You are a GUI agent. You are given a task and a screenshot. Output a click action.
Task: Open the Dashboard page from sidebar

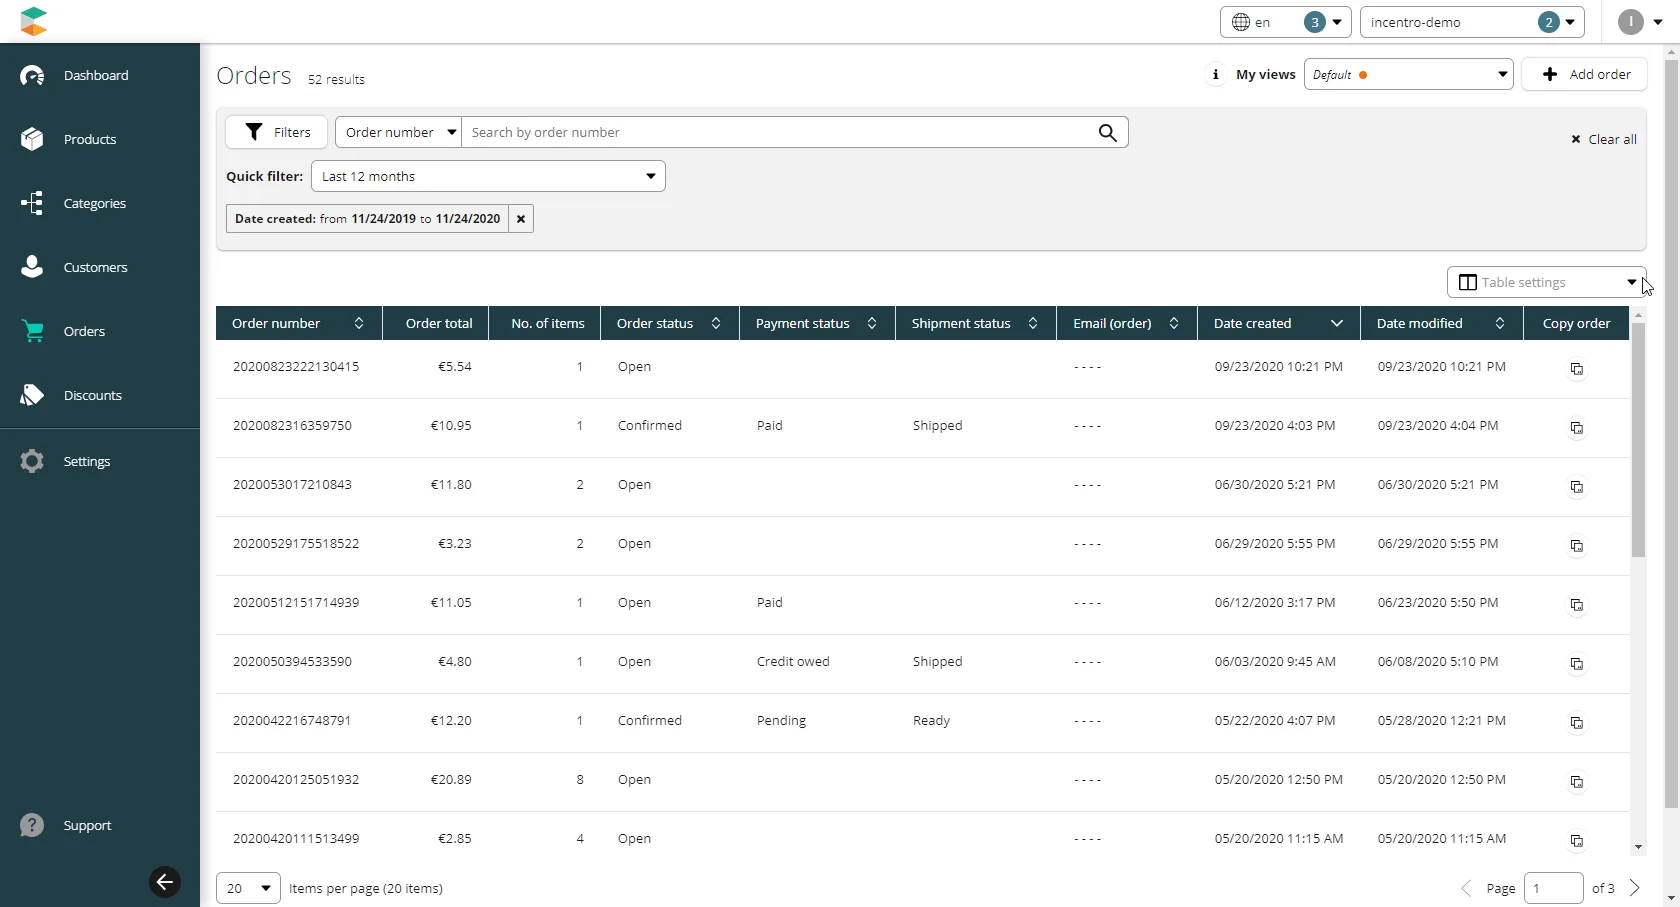coord(95,75)
